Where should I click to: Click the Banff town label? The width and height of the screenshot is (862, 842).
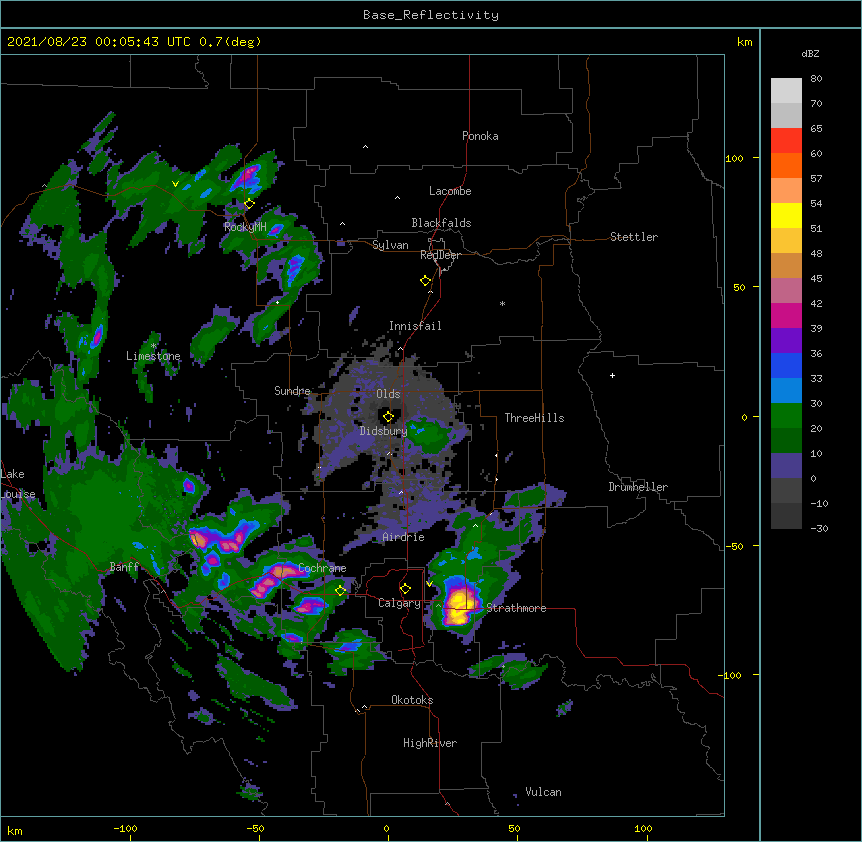tap(124, 567)
